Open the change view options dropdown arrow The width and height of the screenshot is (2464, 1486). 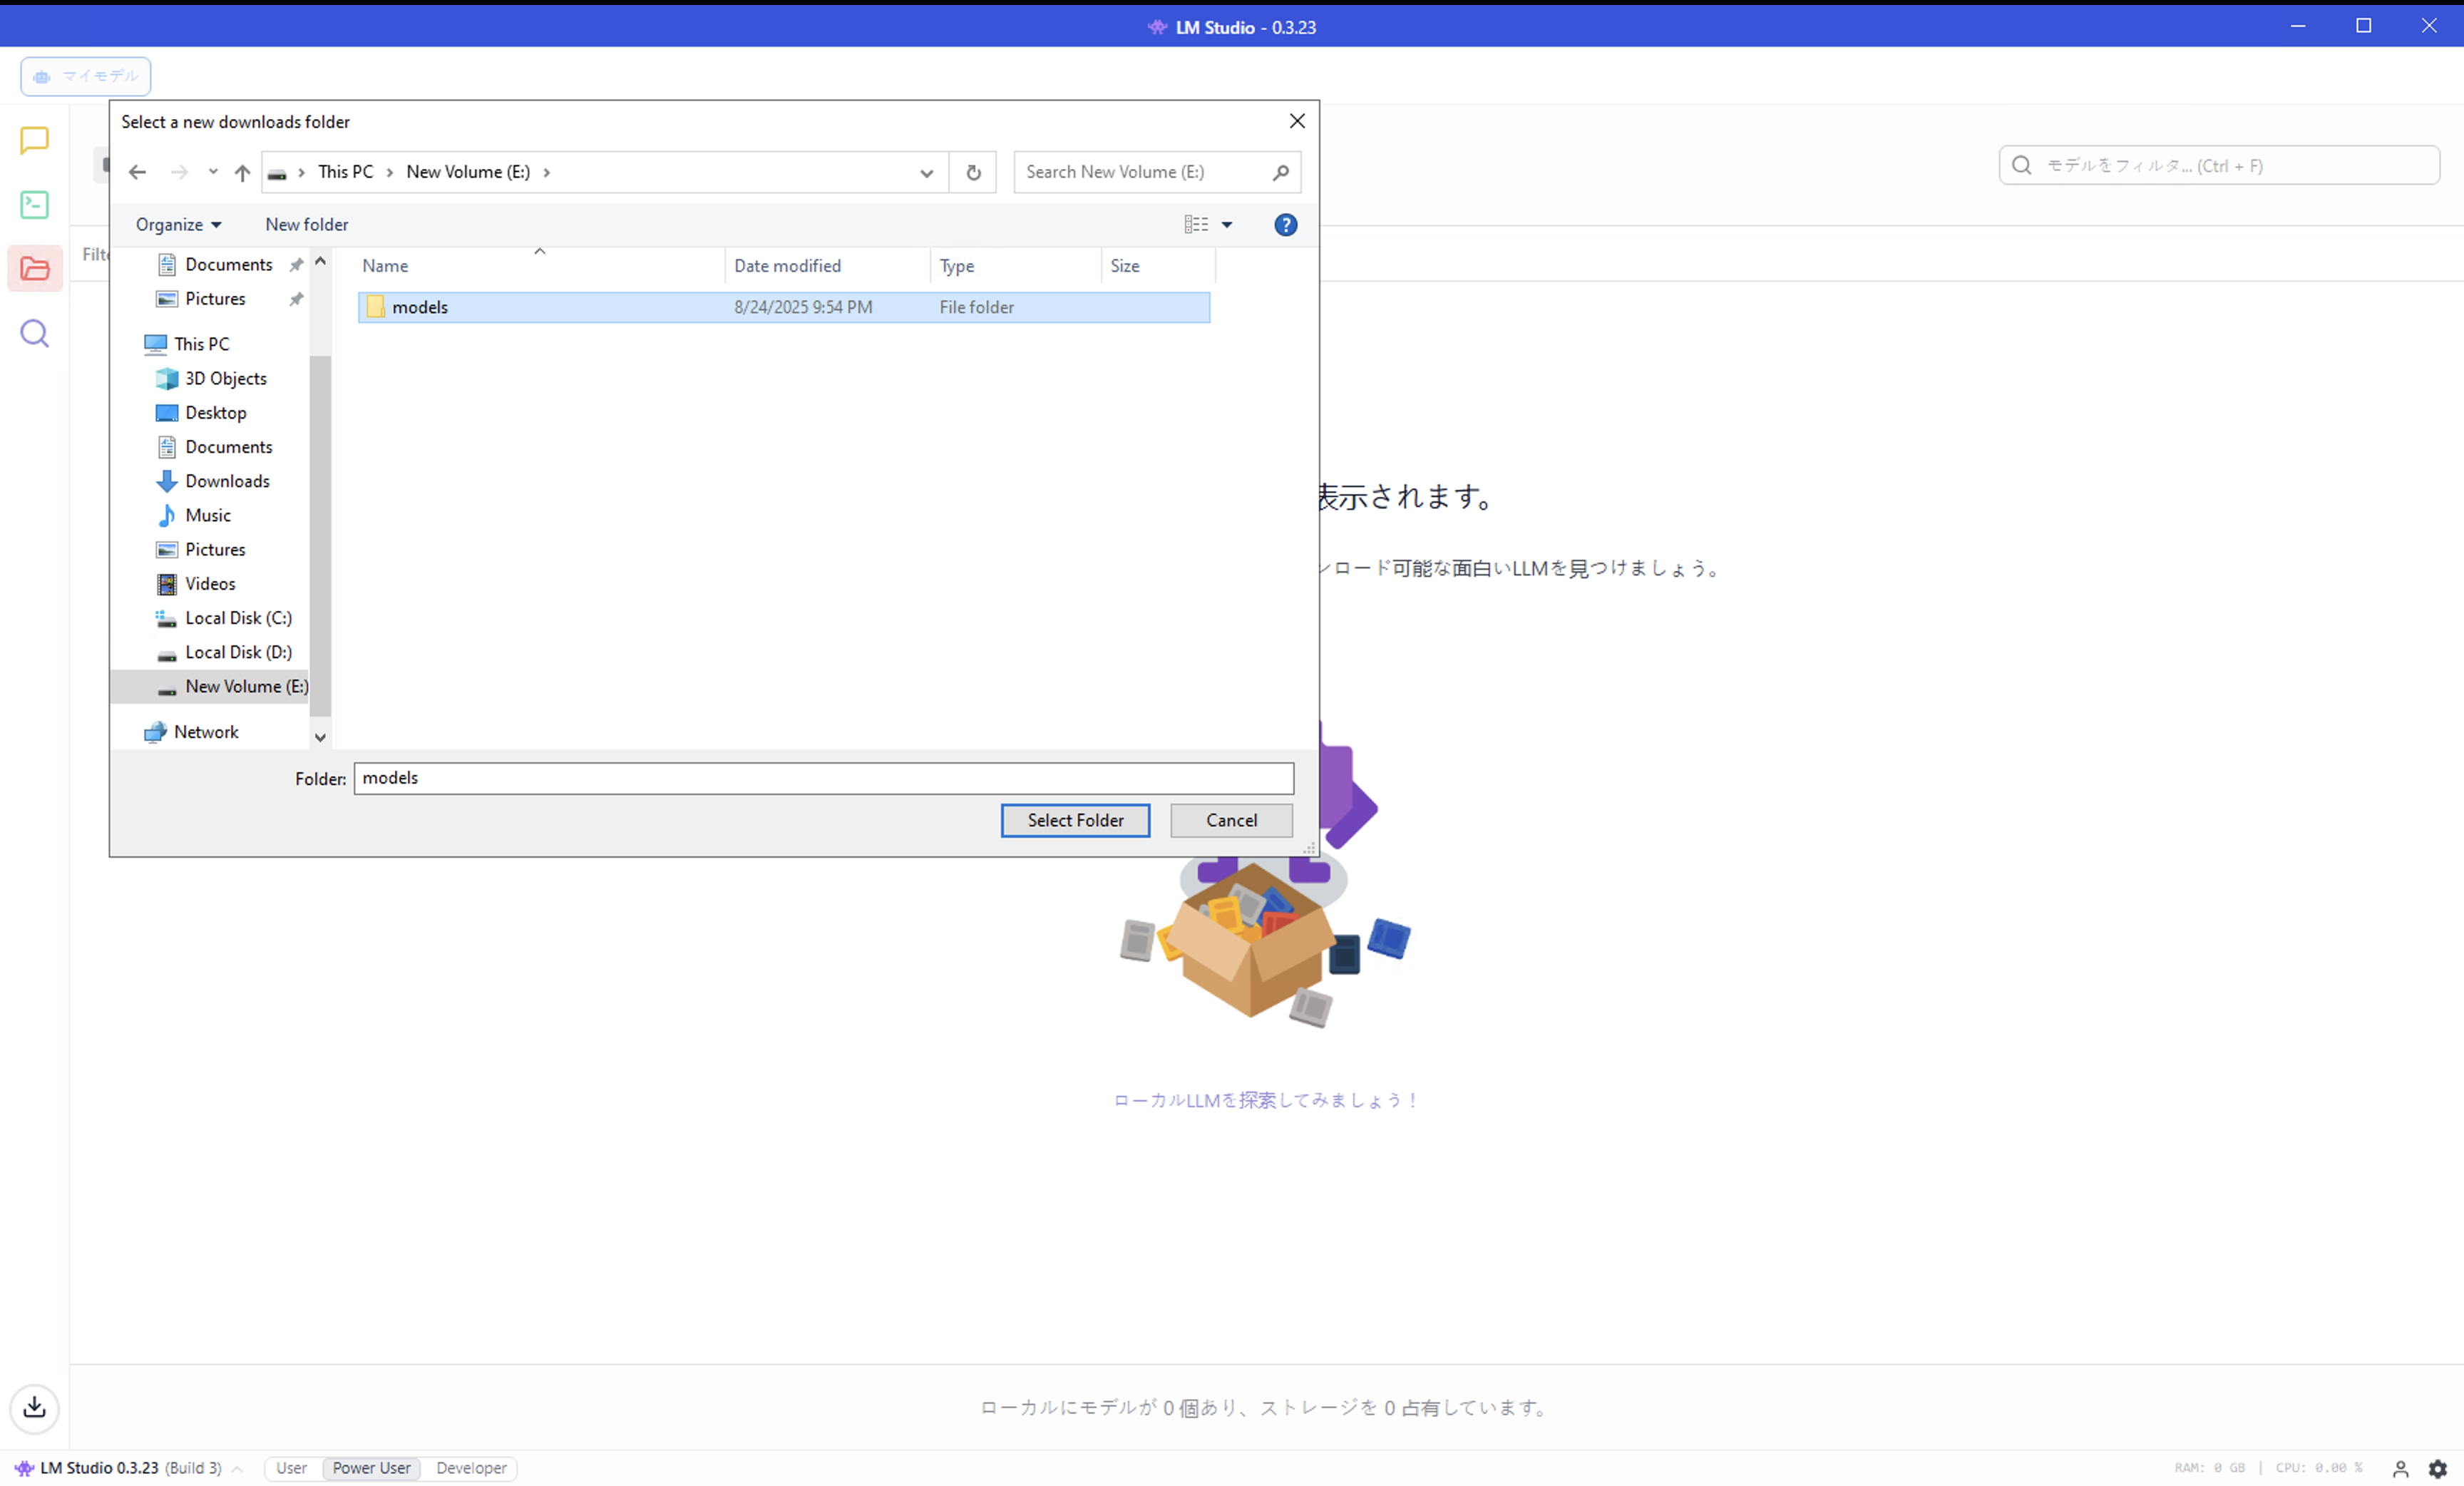1227,224
